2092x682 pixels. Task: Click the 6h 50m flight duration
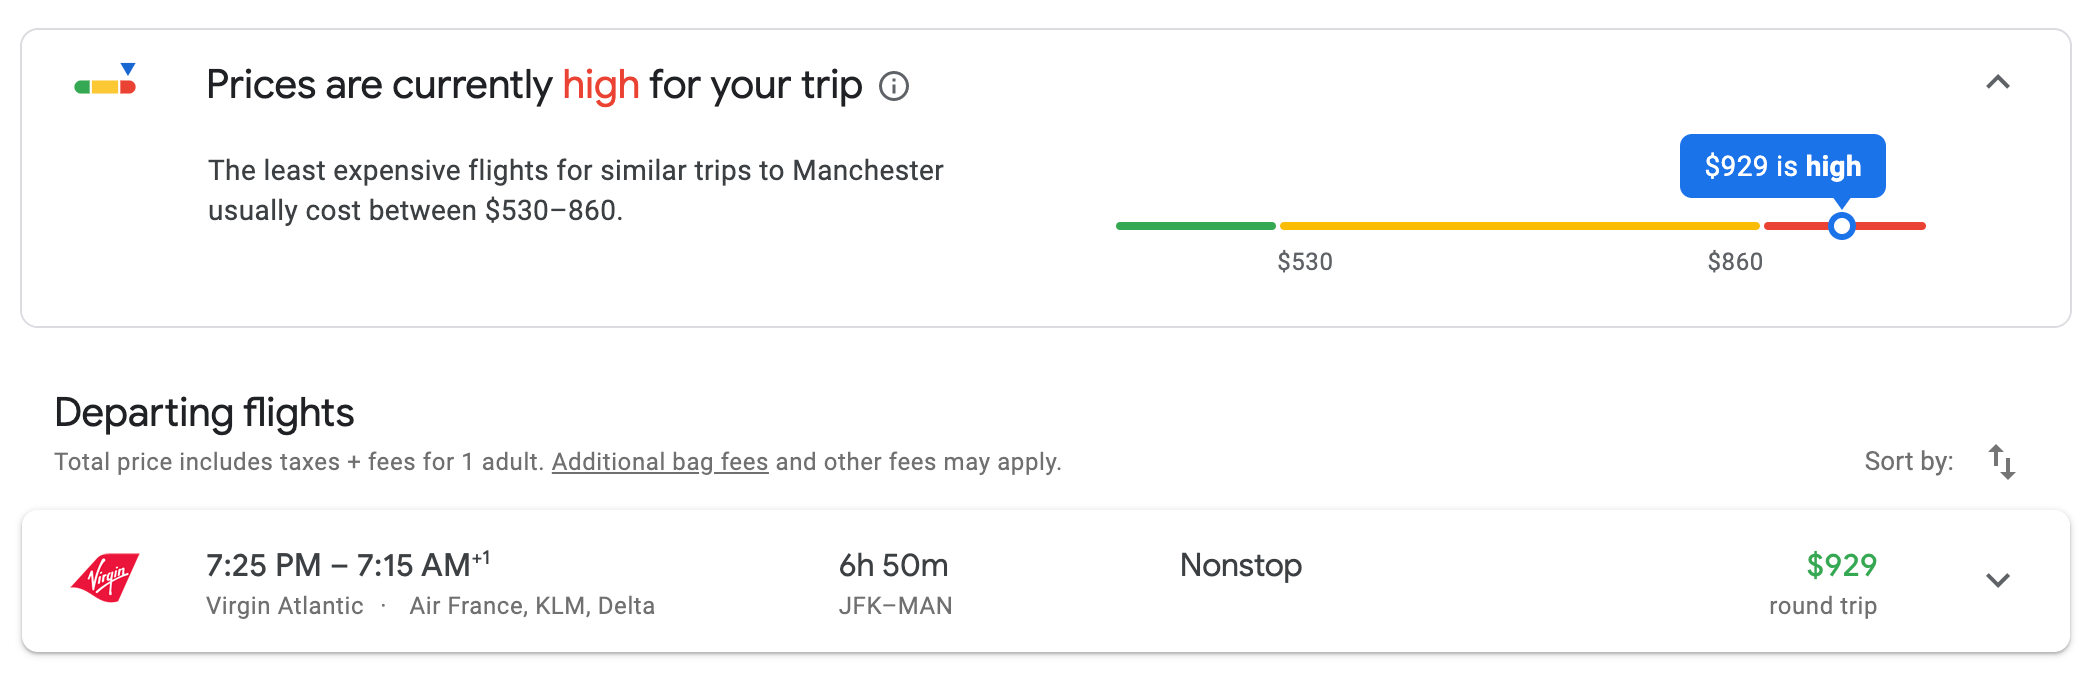coord(893,566)
